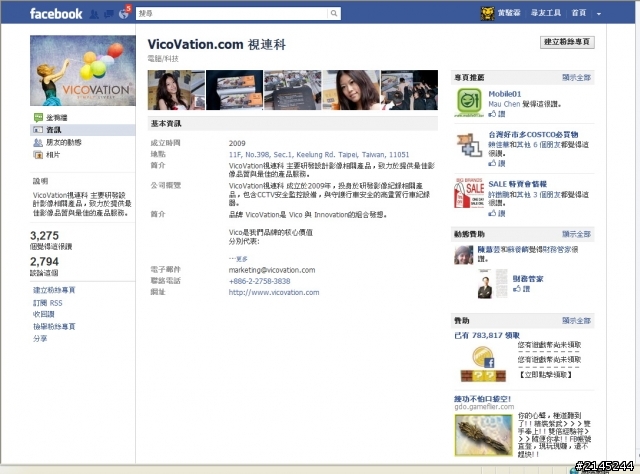Screen dimensions: 640x474
Task: Open notifications globe with 5 badge
Action: coord(124,14)
